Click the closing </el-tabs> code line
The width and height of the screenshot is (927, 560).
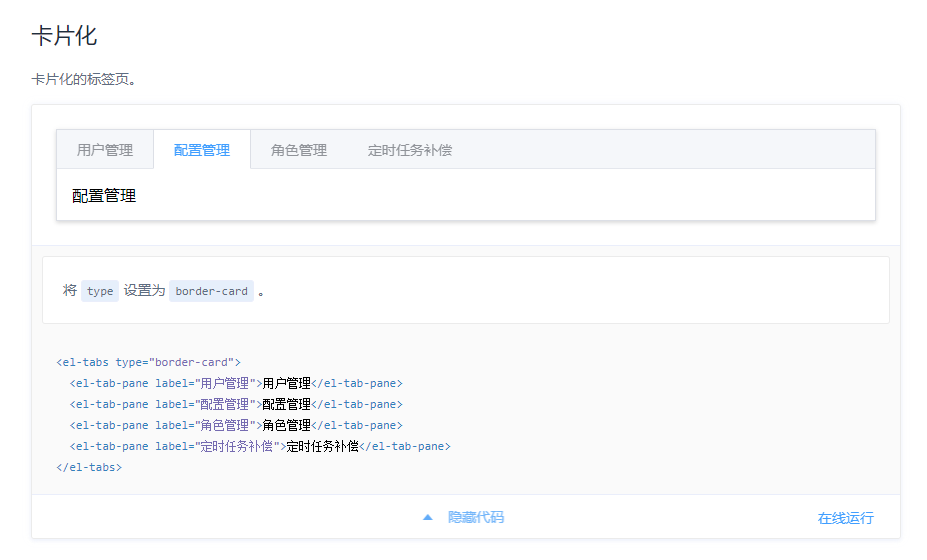89,467
